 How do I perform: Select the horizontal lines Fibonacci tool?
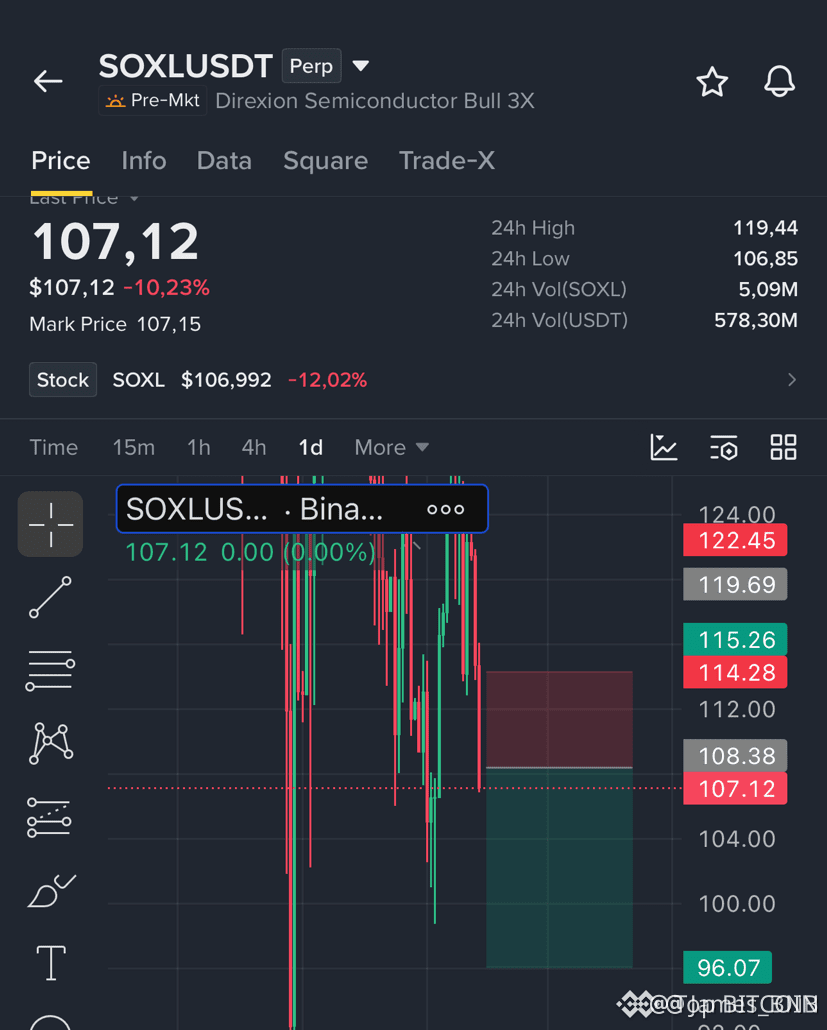click(50, 670)
